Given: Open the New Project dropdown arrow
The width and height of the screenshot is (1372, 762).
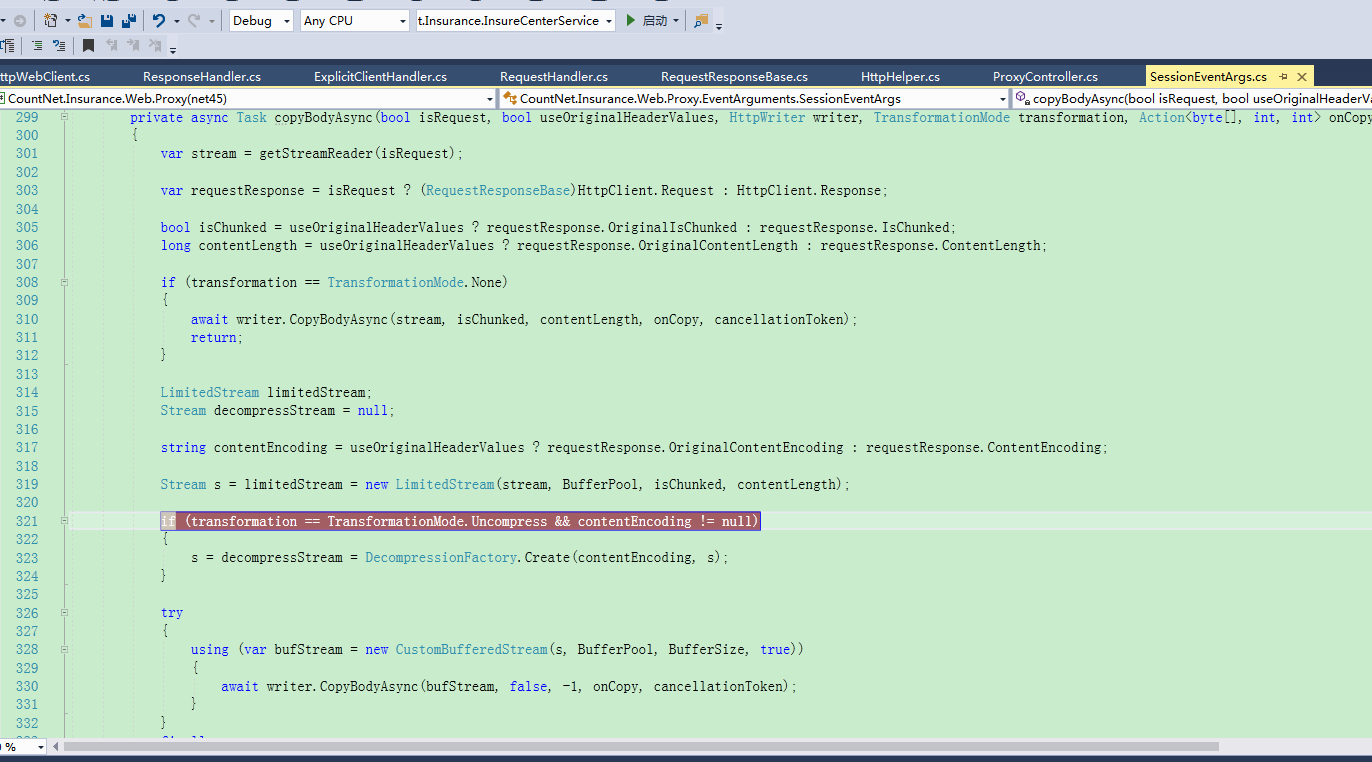Looking at the screenshot, I should 67,20.
